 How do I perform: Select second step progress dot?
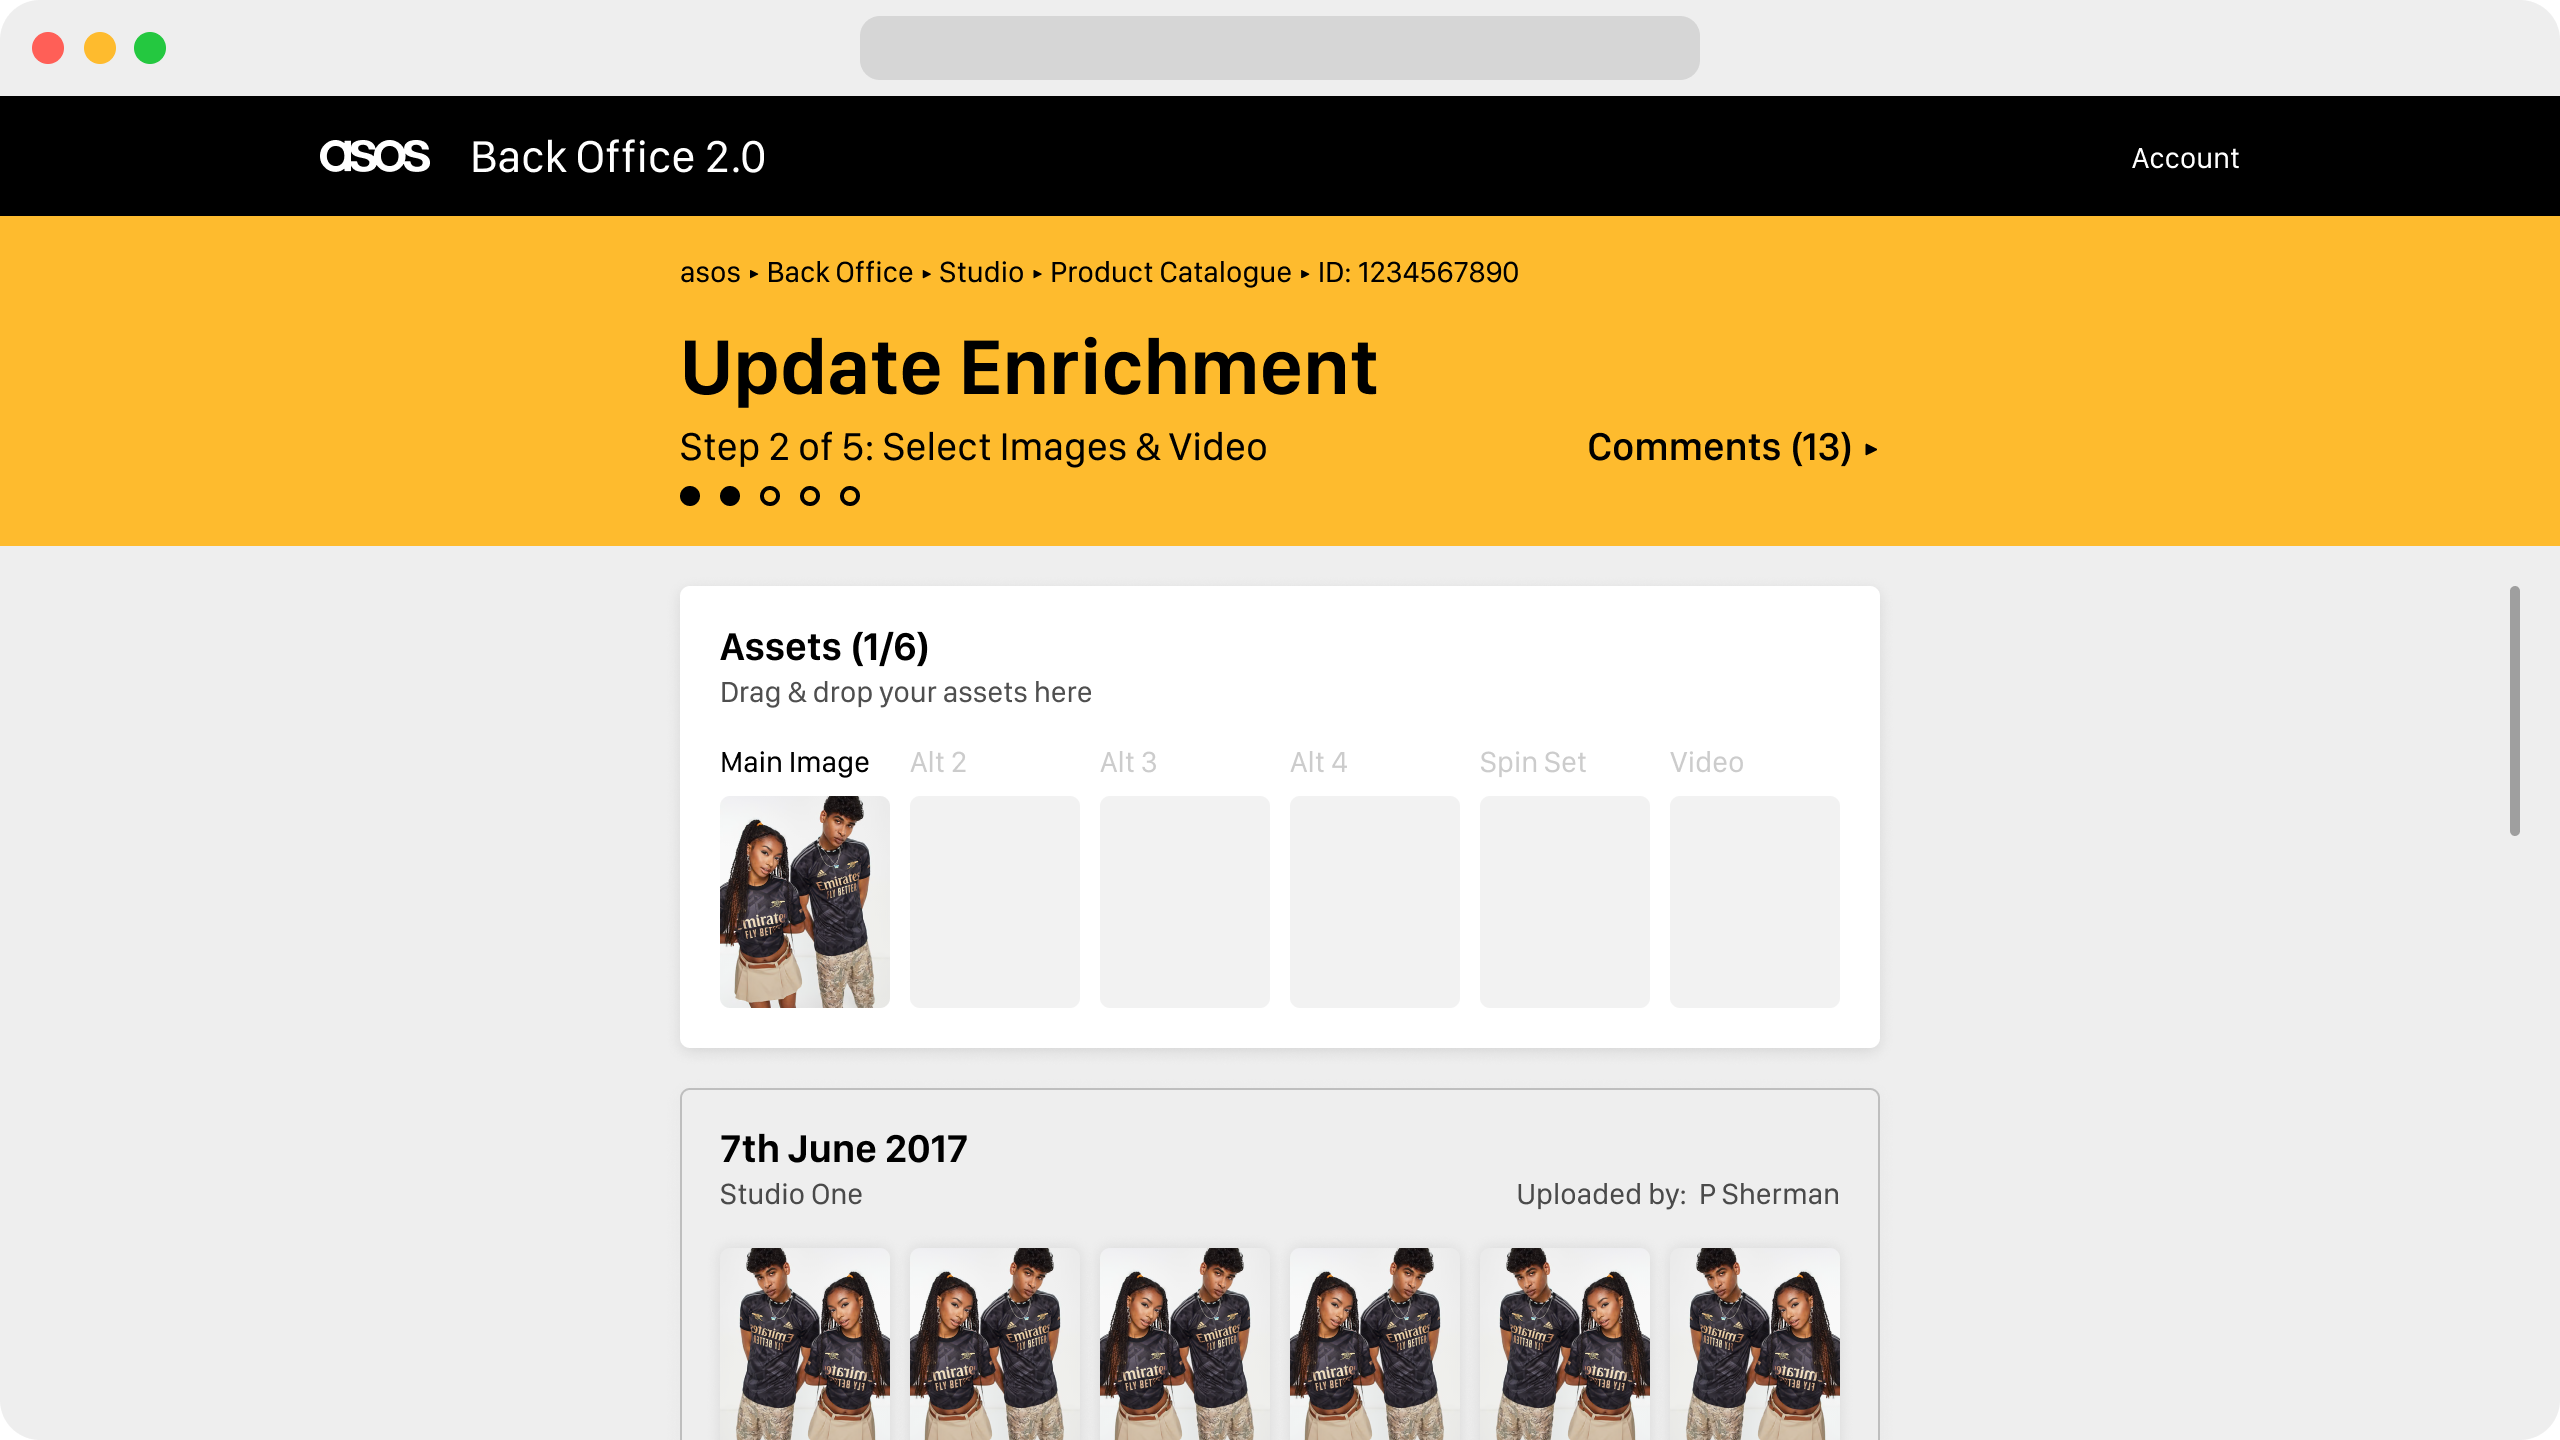coord(730,496)
